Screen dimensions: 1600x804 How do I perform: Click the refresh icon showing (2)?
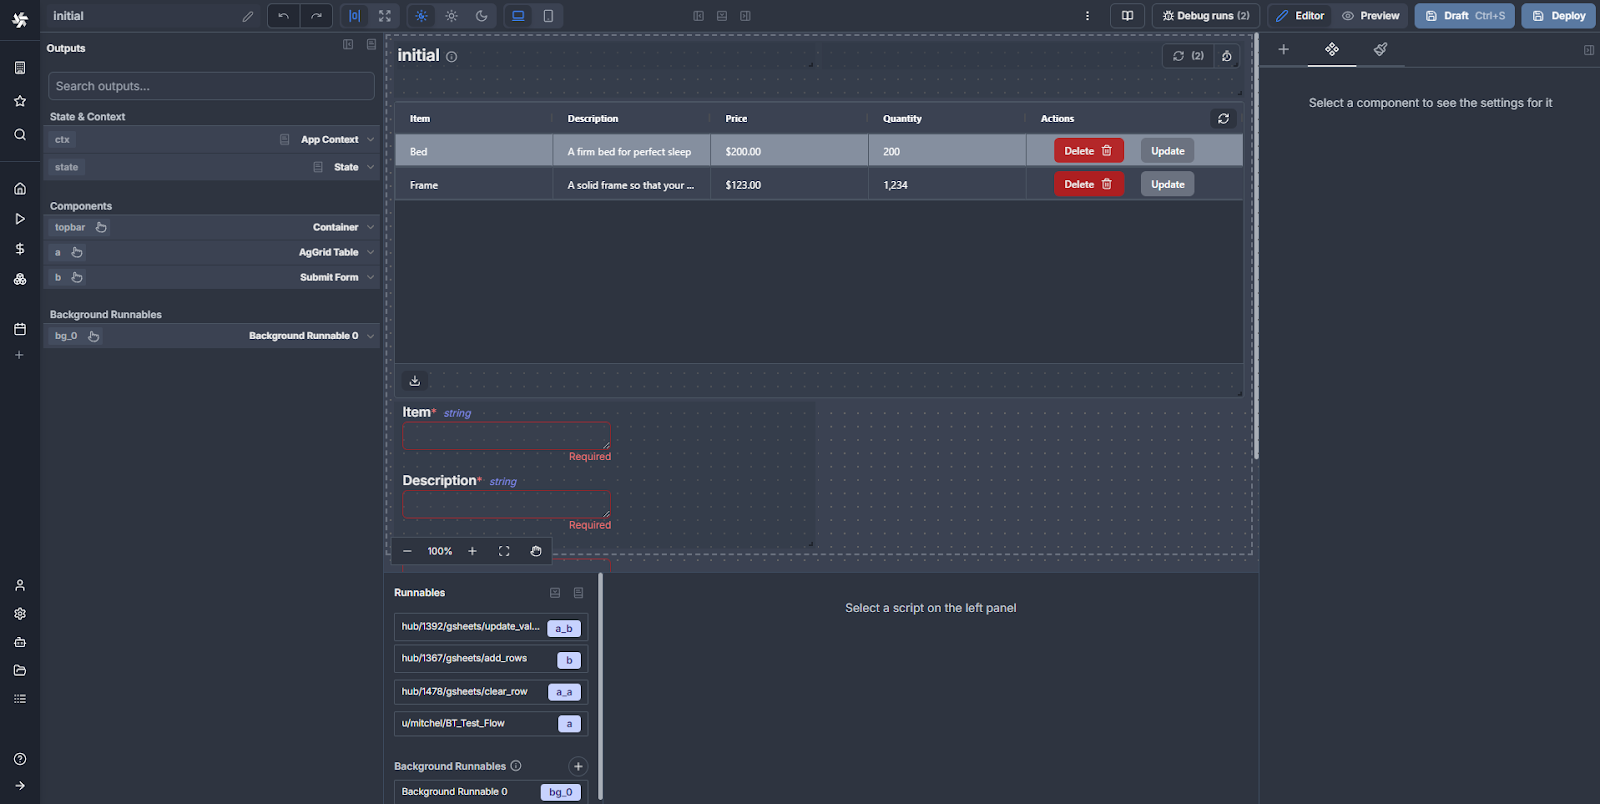click(1188, 56)
